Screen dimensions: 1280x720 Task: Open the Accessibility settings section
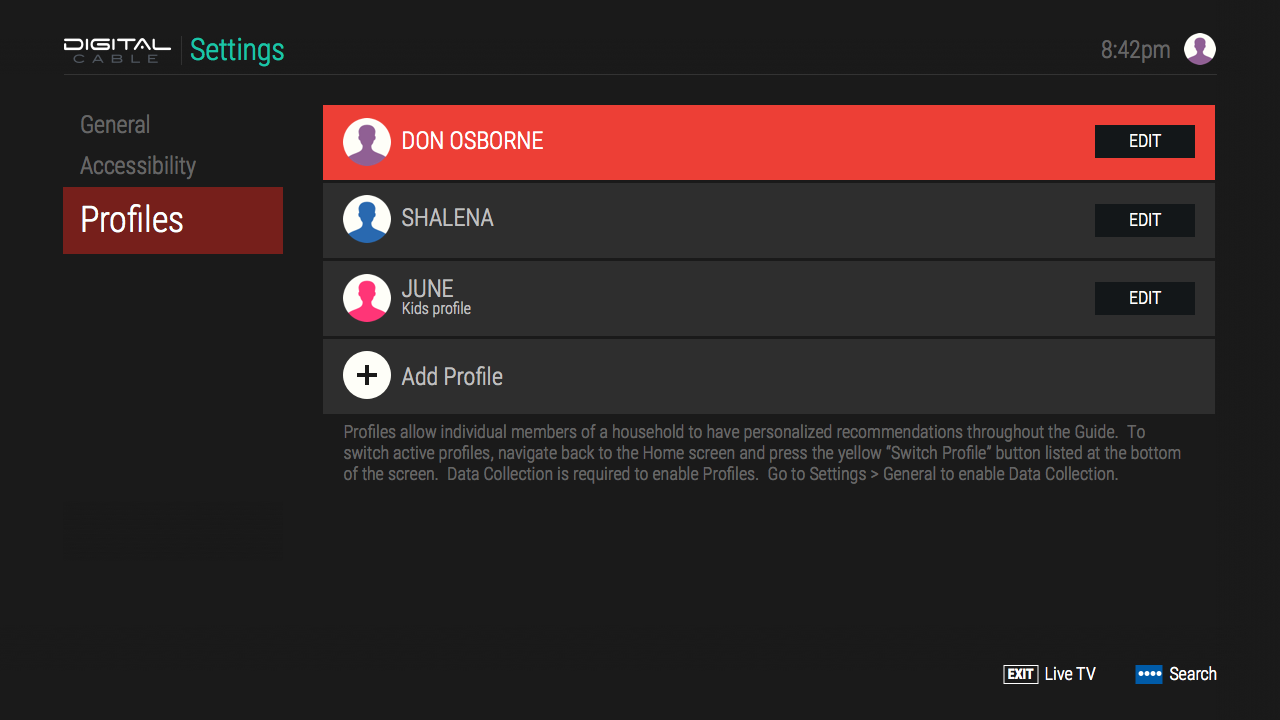(138, 166)
